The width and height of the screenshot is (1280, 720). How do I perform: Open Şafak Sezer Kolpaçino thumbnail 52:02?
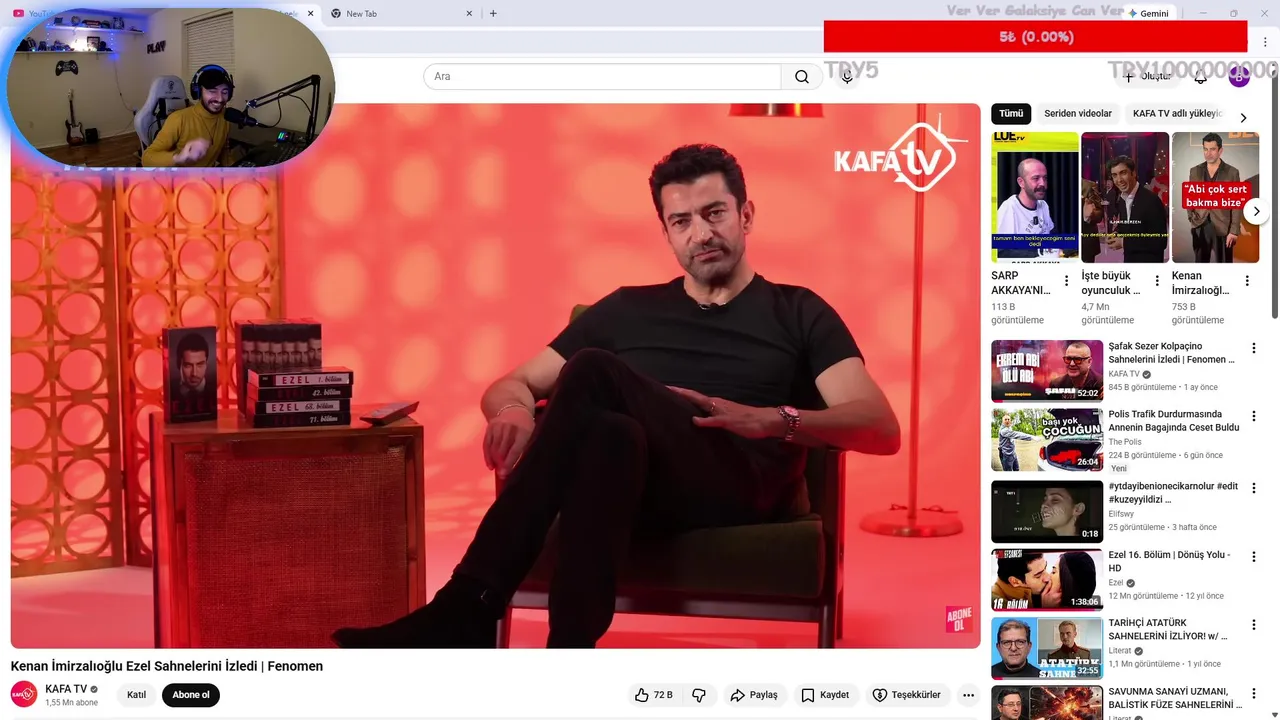pyautogui.click(x=1047, y=371)
